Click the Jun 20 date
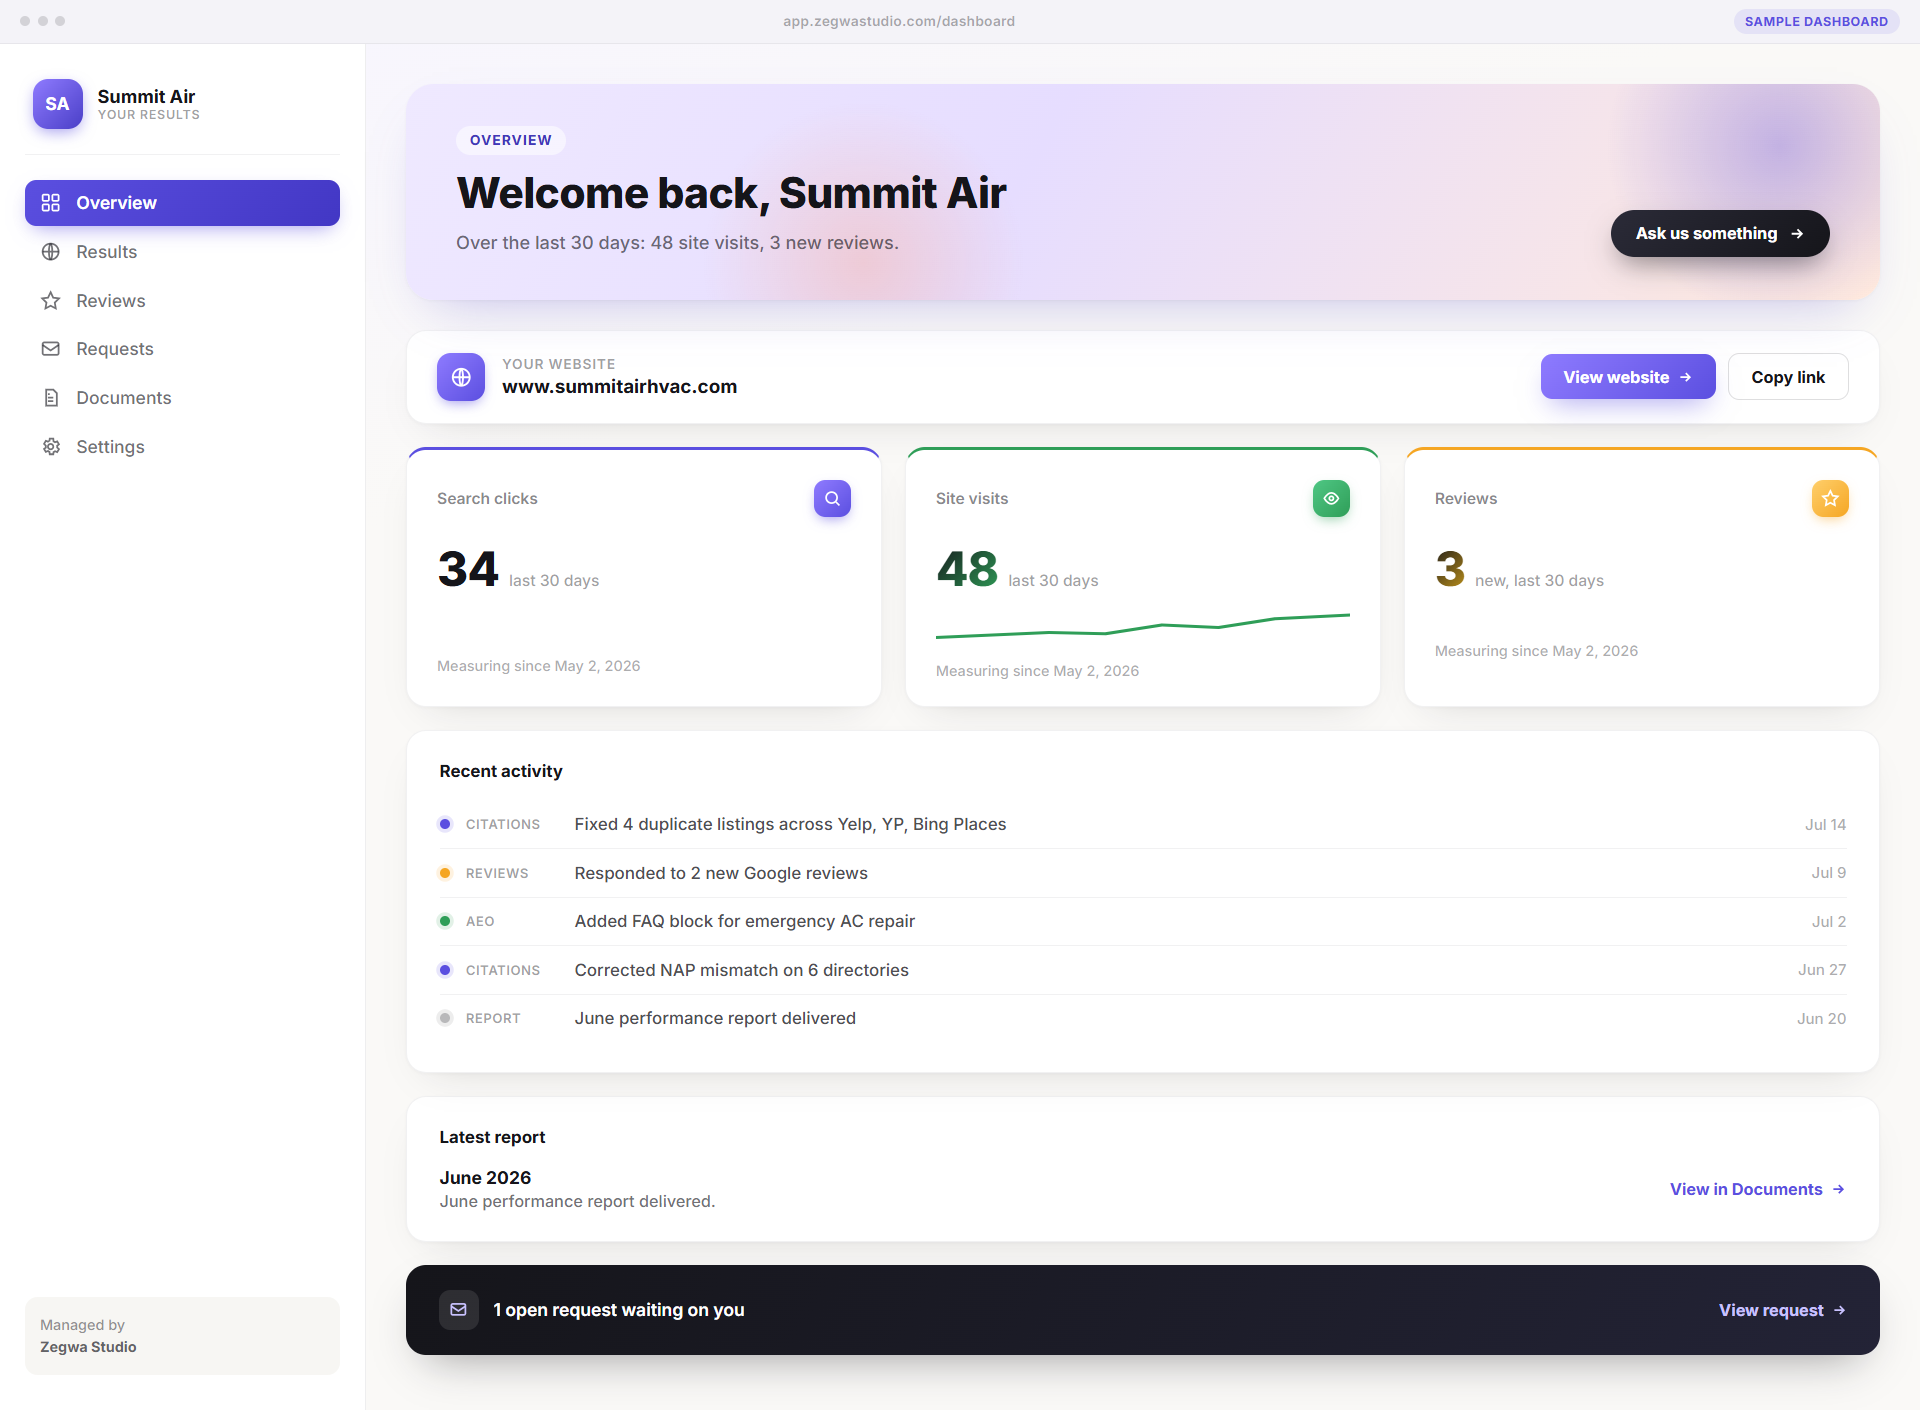This screenshot has width=1920, height=1410. click(x=1821, y=1018)
